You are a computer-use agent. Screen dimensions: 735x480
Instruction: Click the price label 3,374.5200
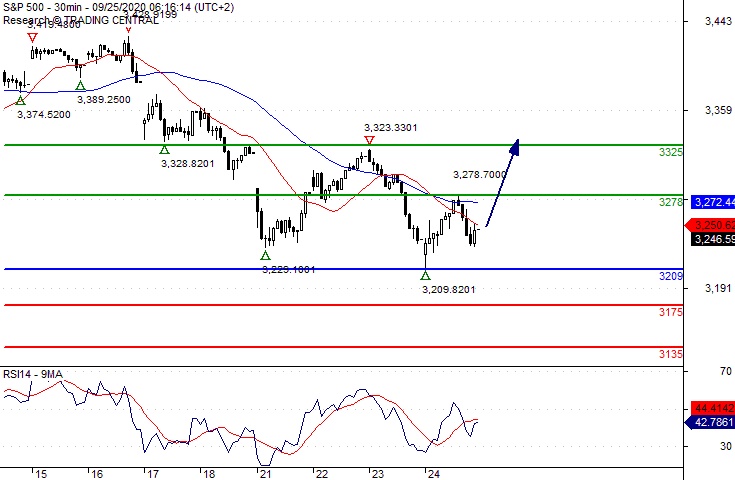[x=44, y=114]
